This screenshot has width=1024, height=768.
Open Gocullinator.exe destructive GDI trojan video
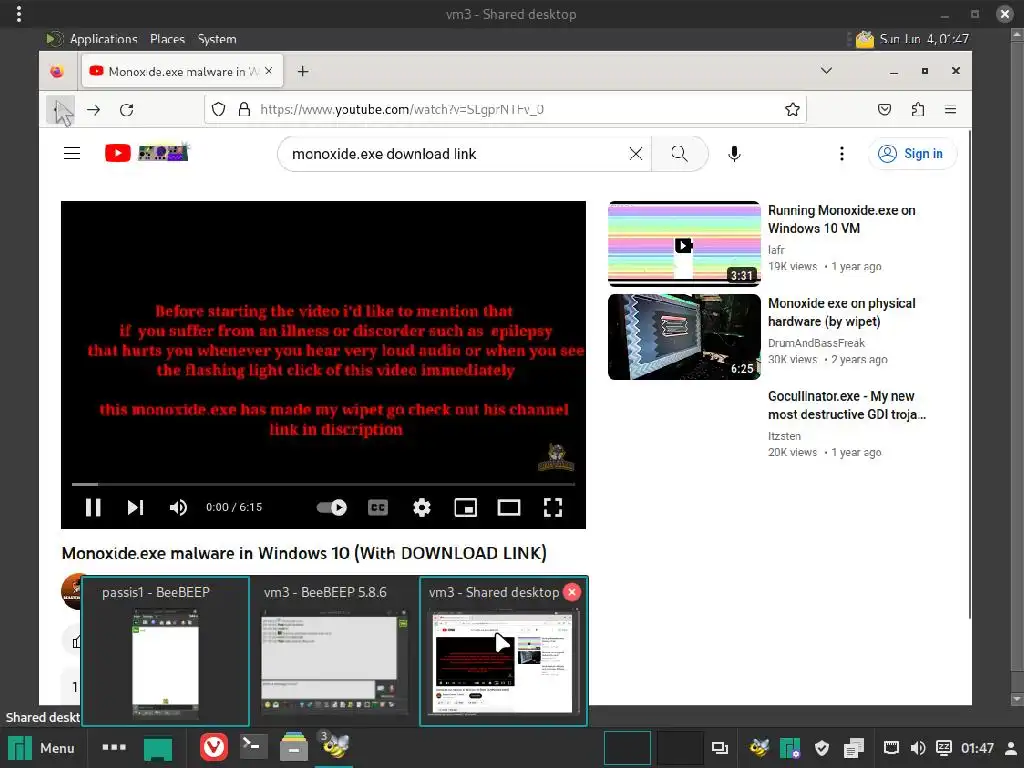point(846,405)
